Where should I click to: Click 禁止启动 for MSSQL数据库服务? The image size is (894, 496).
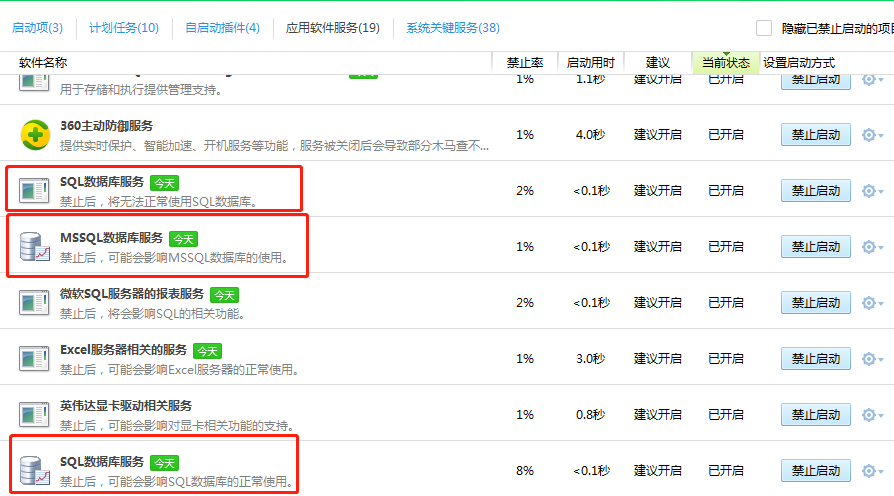[816, 247]
